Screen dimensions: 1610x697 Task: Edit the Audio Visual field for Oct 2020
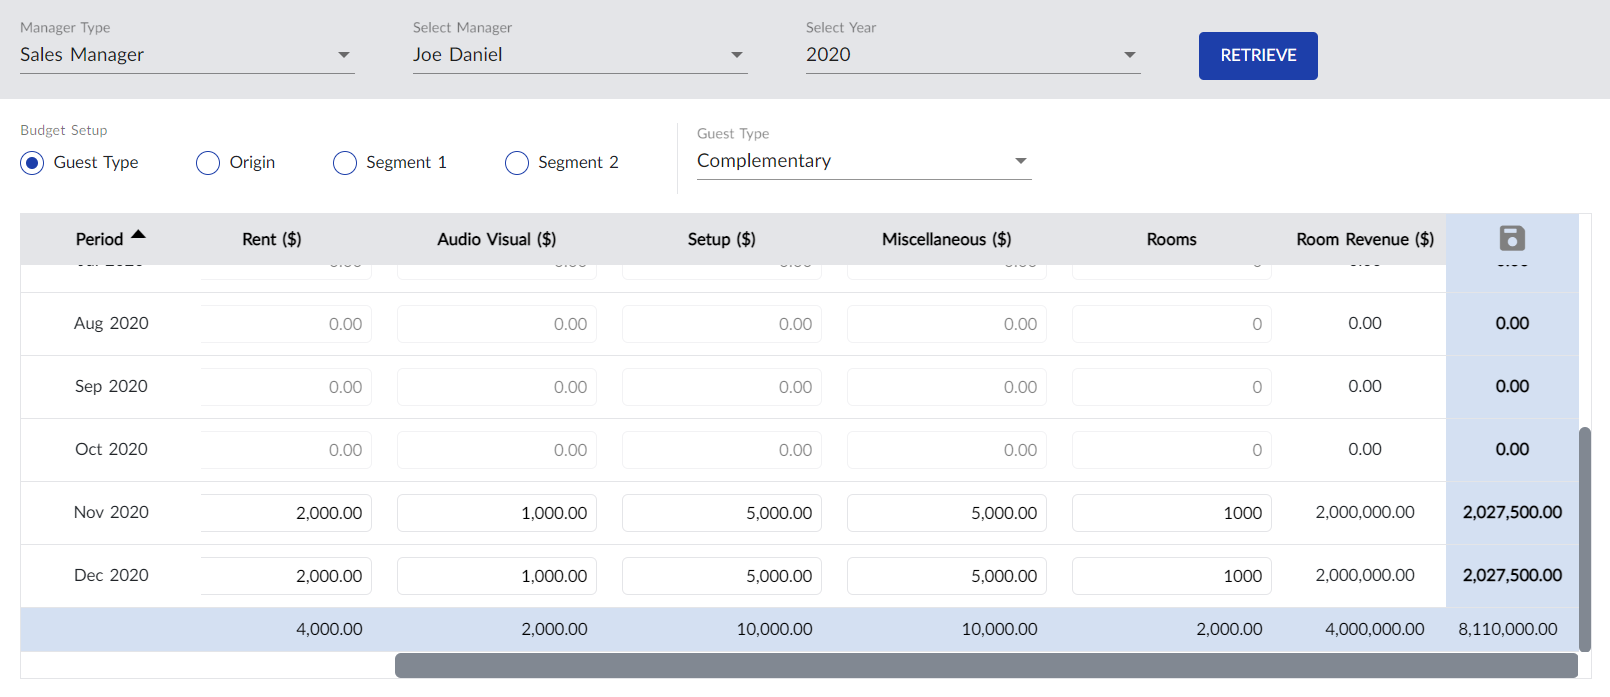click(x=497, y=450)
